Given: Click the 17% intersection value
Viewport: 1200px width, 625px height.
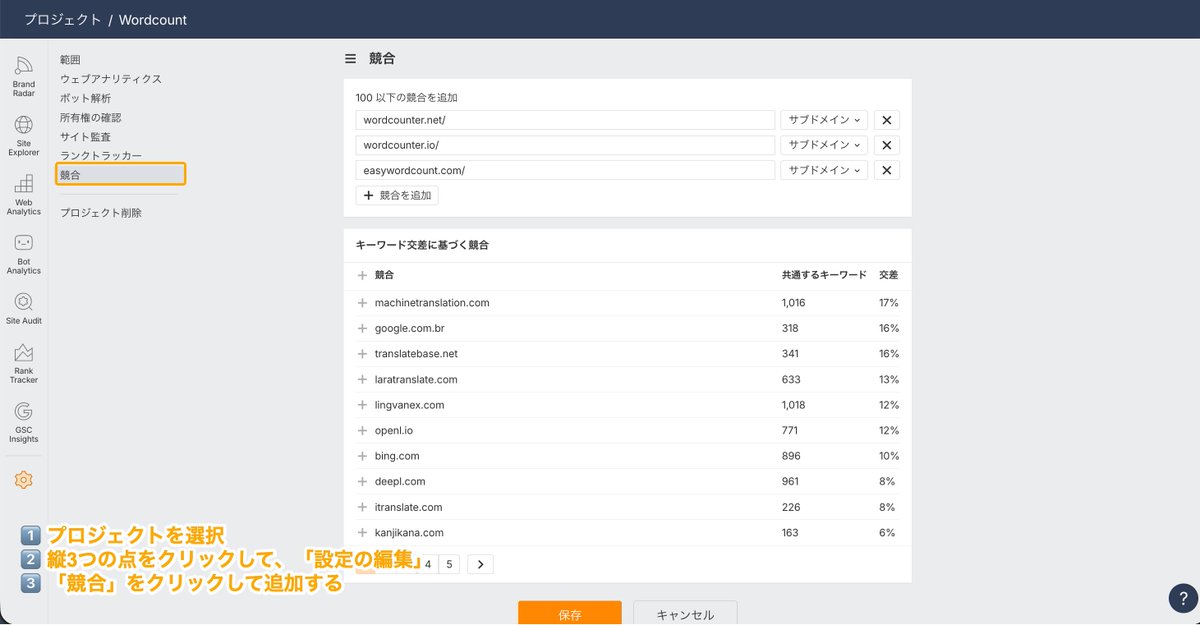Looking at the screenshot, I should click(x=888, y=302).
